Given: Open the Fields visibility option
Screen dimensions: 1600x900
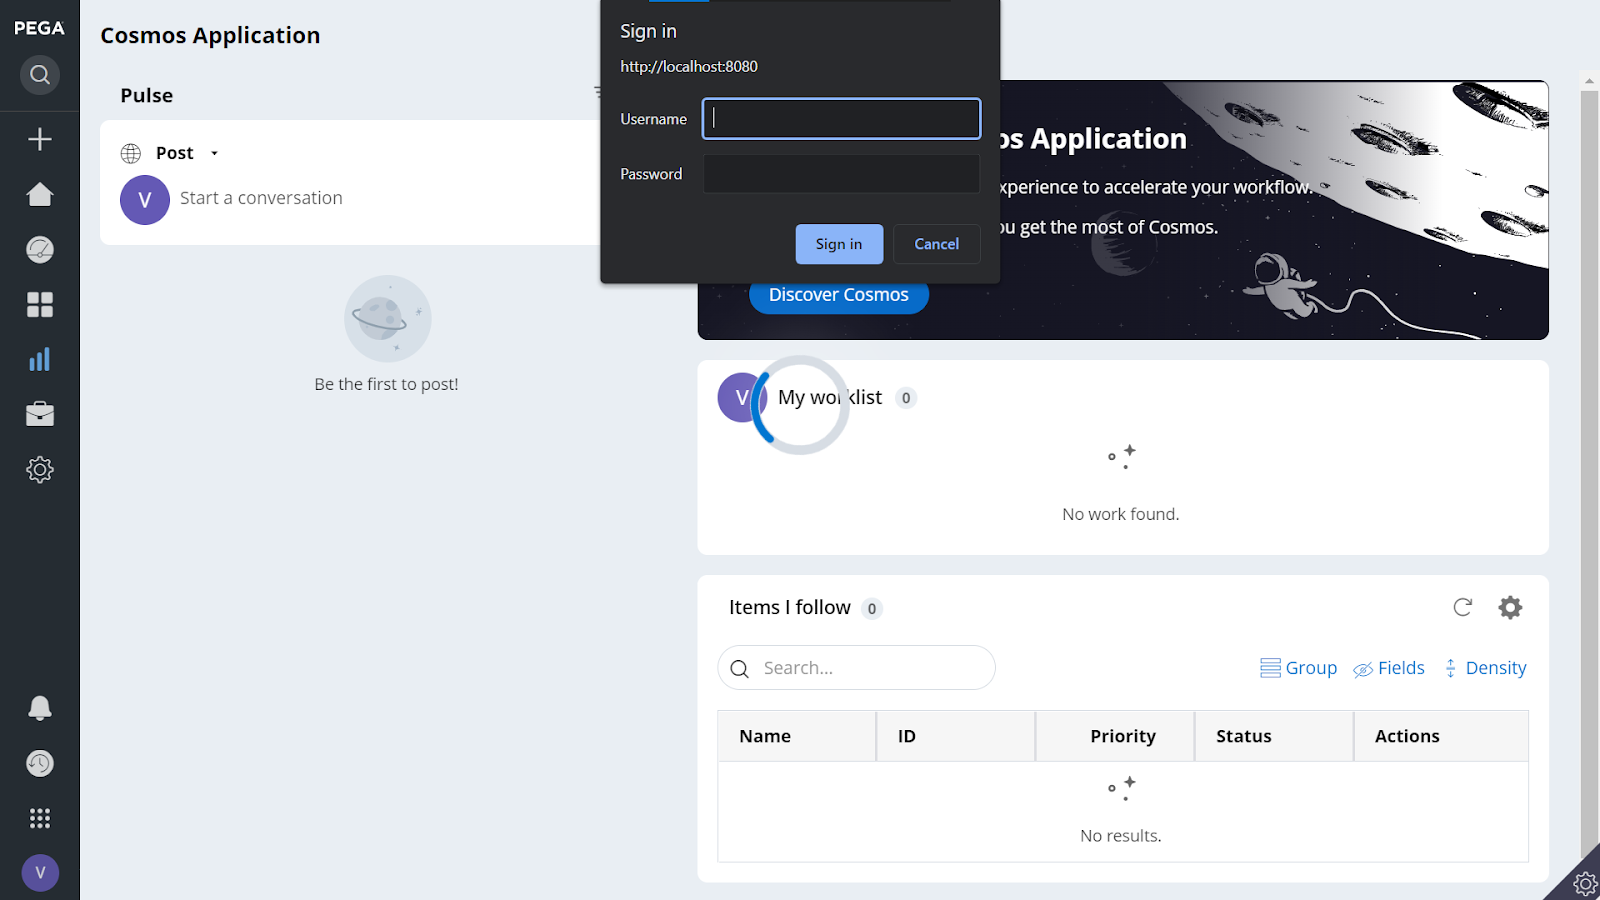Looking at the screenshot, I should tap(1389, 668).
